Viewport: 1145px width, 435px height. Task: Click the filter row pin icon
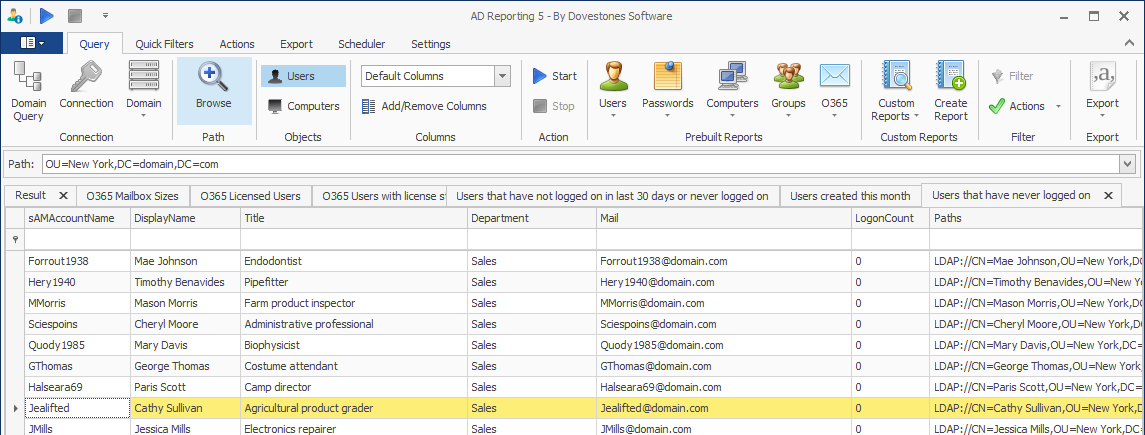point(15,239)
